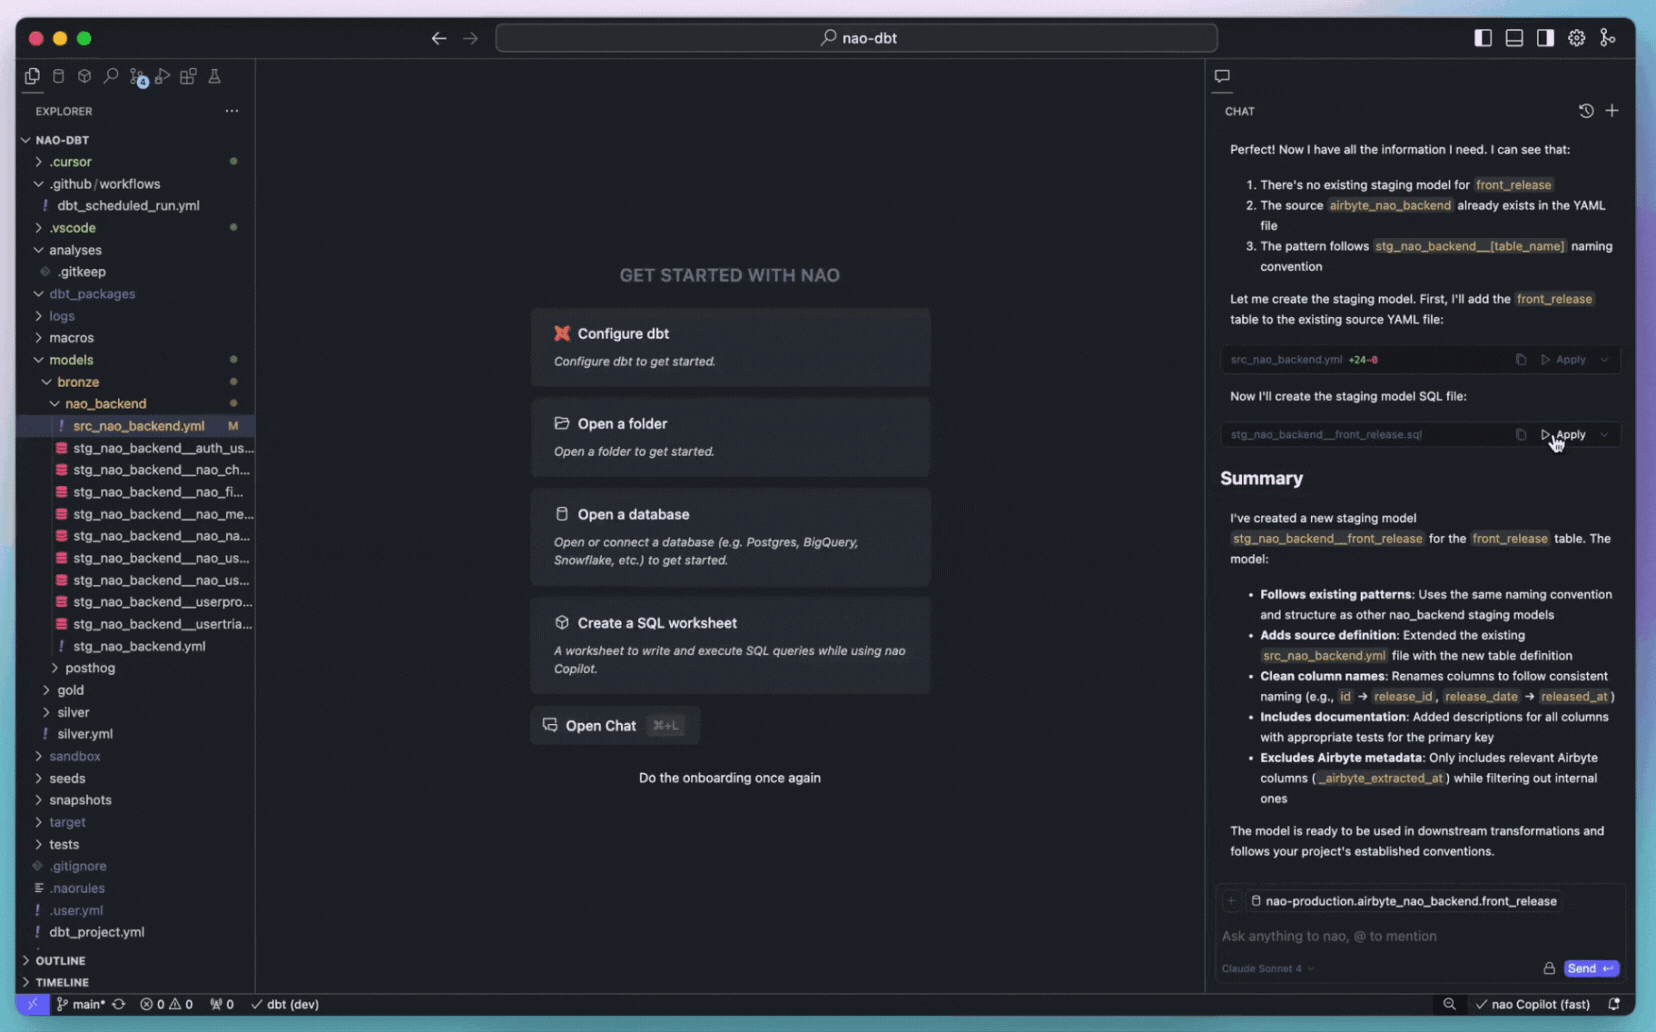Image resolution: width=1656 pixels, height=1032 pixels.
Task: Open the Extensions view icon
Action: click(x=188, y=76)
